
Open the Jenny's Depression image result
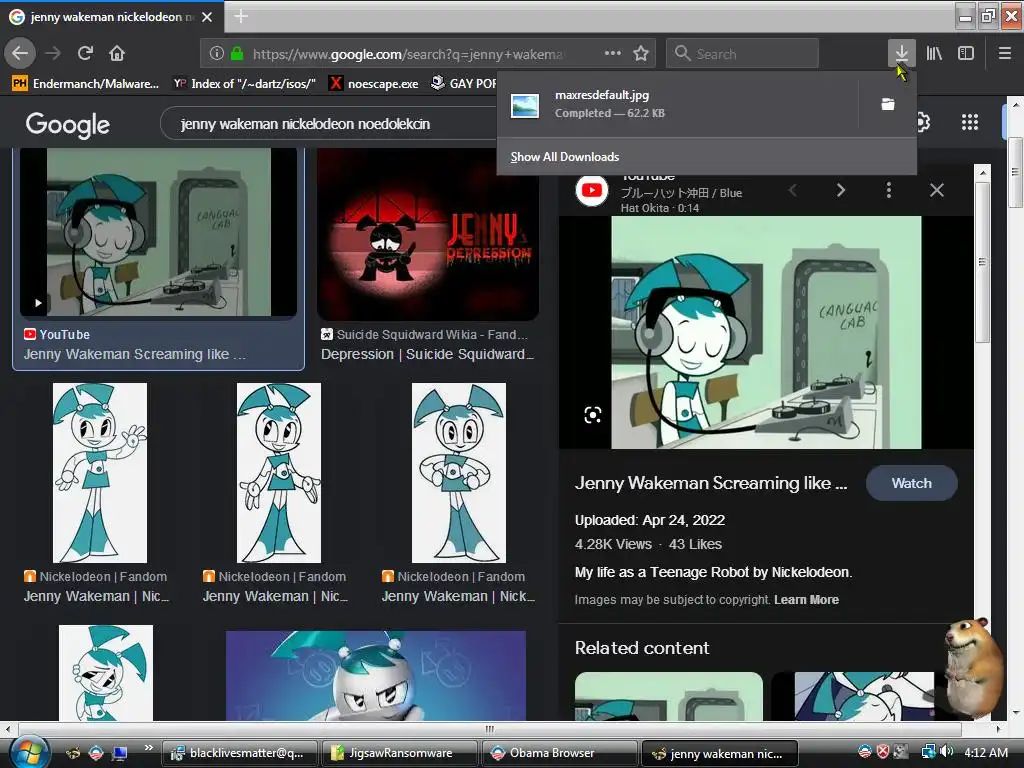click(428, 234)
